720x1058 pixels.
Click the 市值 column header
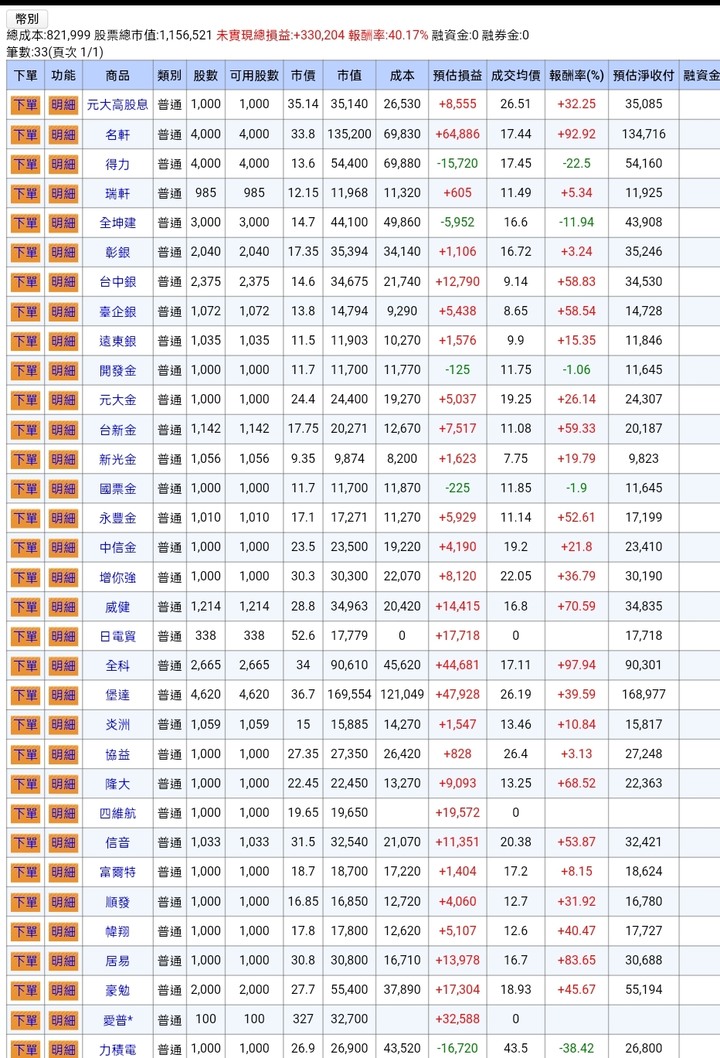pyautogui.click(x=349, y=76)
